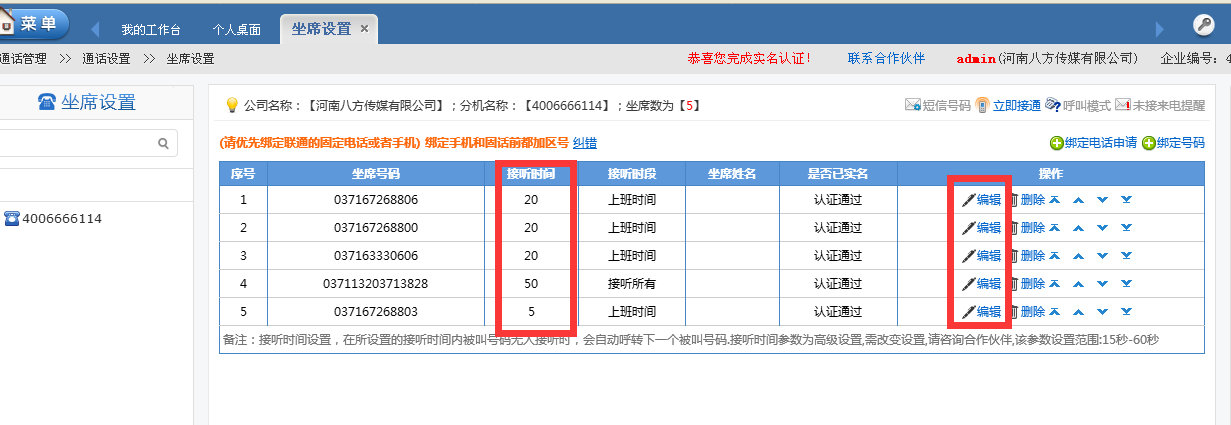Move seat 037163330606 to top with double-up arrow

[1054, 256]
